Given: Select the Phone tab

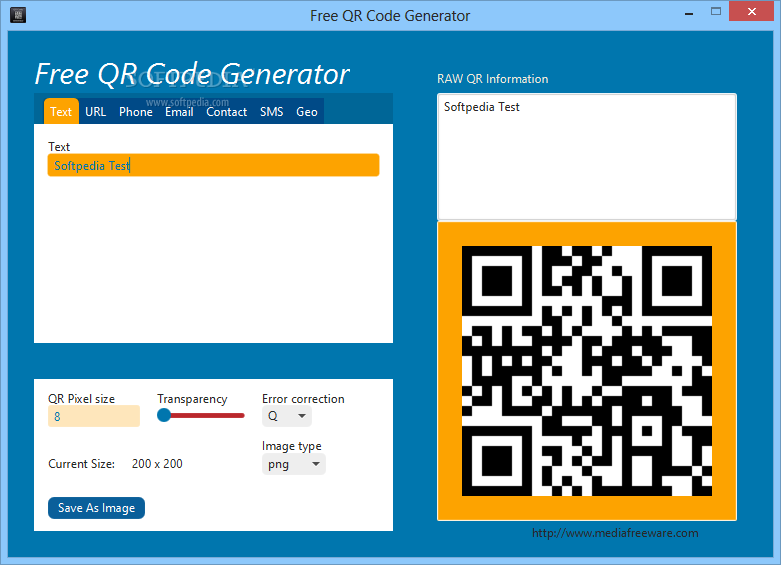Looking at the screenshot, I should click(x=135, y=112).
